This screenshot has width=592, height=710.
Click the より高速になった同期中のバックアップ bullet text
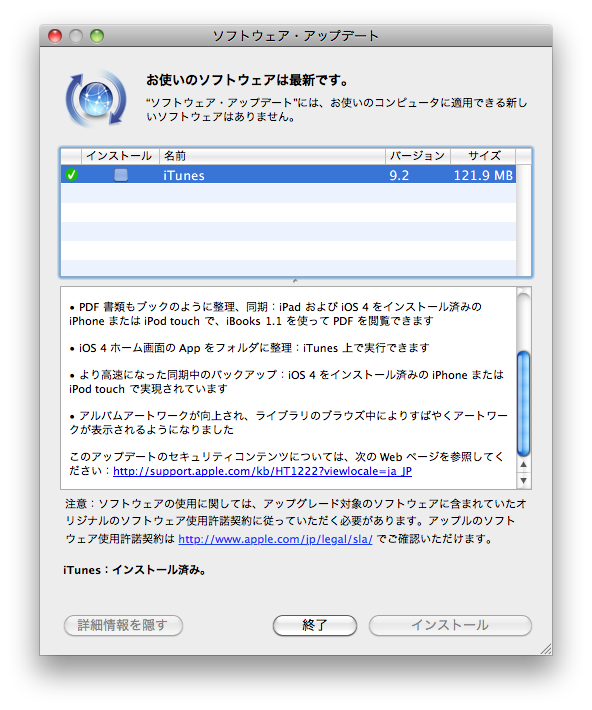(286, 382)
